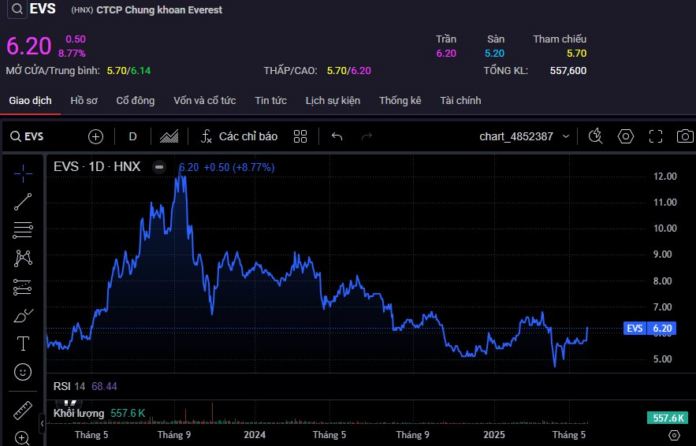Select the trend line drawing tool

click(23, 201)
